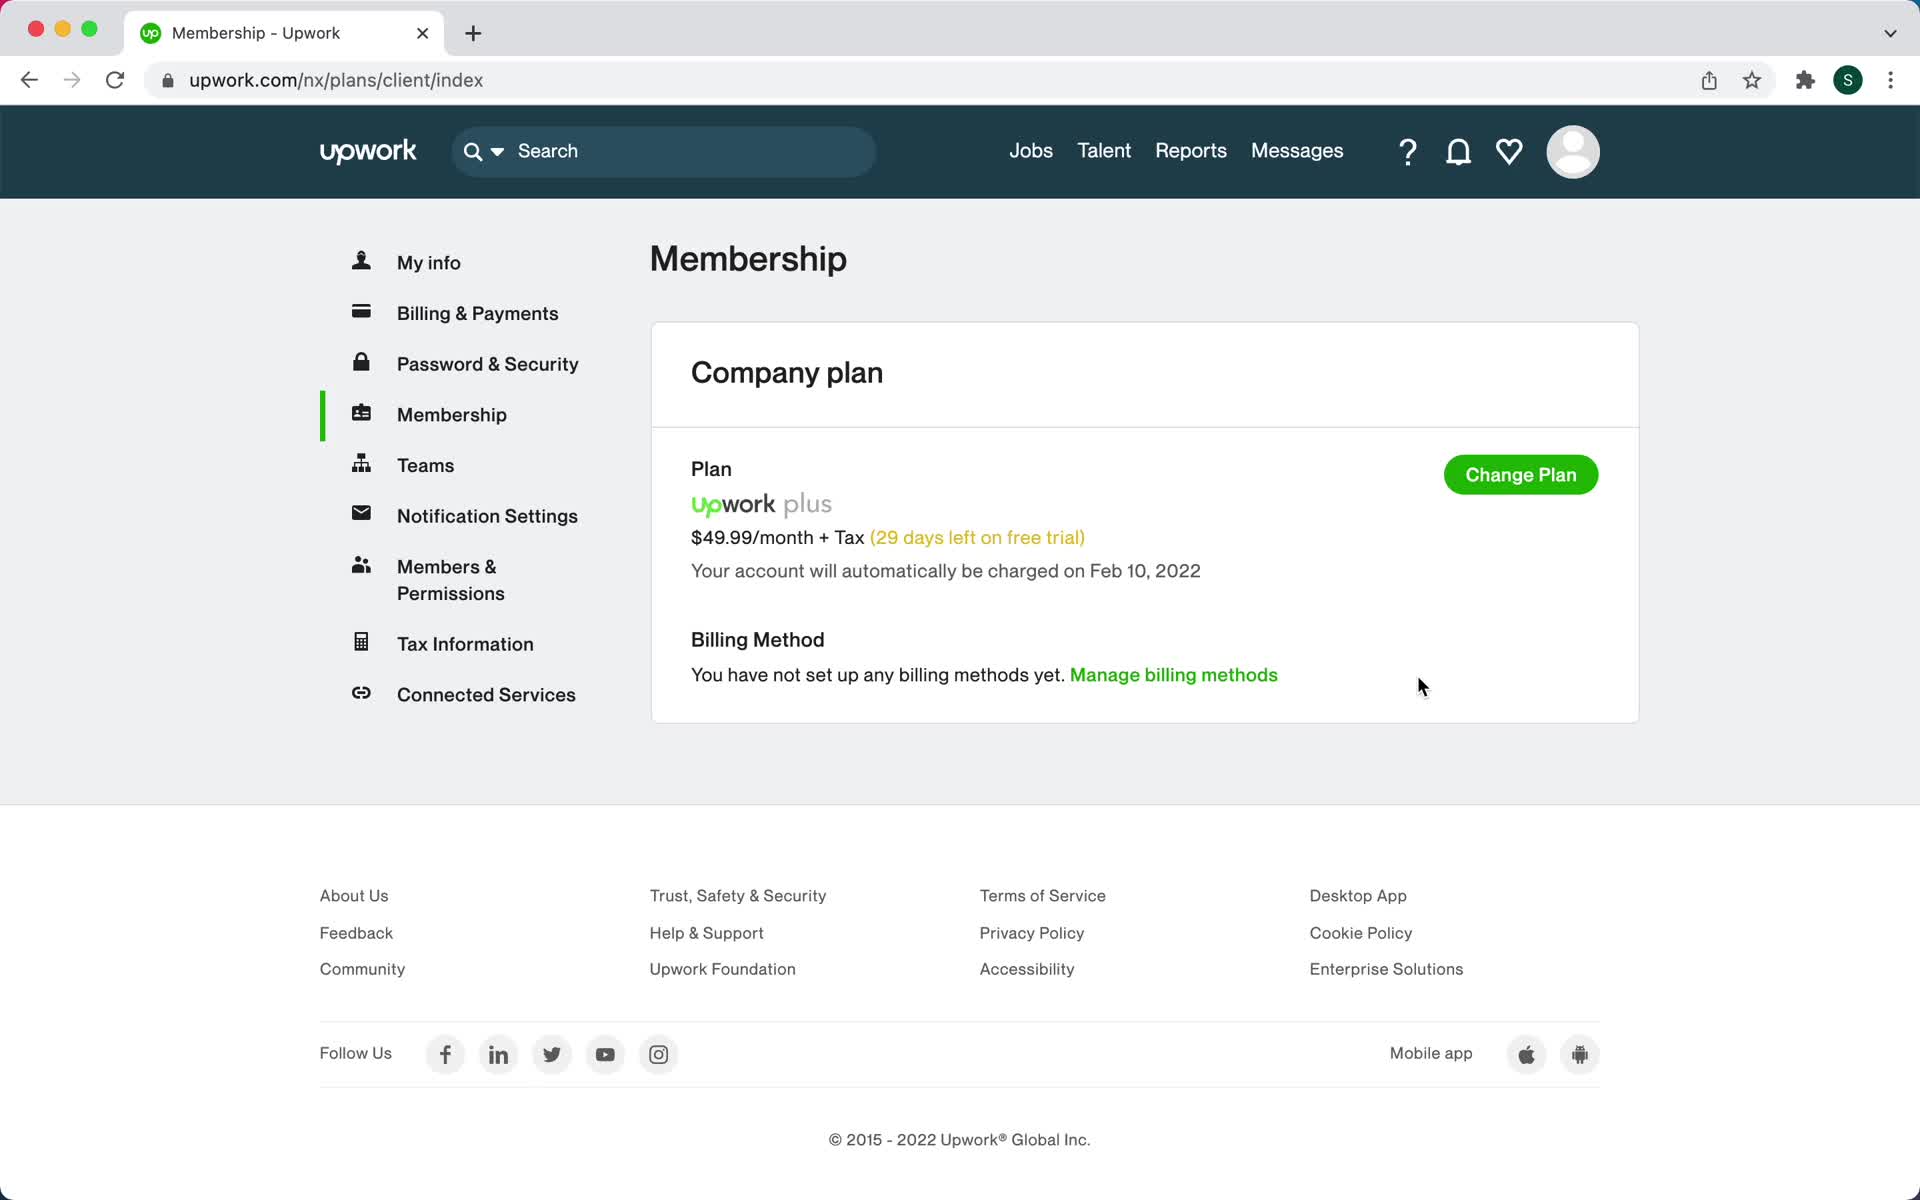Image resolution: width=1920 pixels, height=1200 pixels.
Task: Bookmark this page with star icon
Action: pyautogui.click(x=1751, y=80)
